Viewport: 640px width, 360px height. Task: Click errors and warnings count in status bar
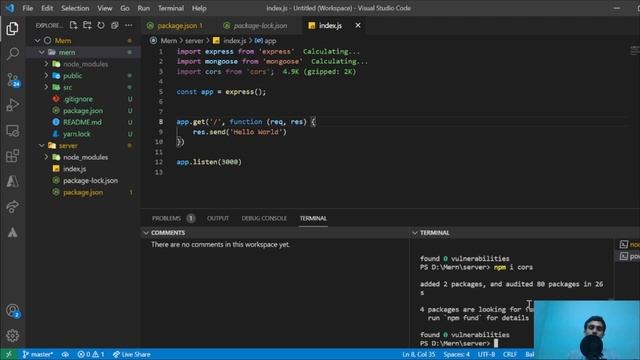click(x=91, y=354)
